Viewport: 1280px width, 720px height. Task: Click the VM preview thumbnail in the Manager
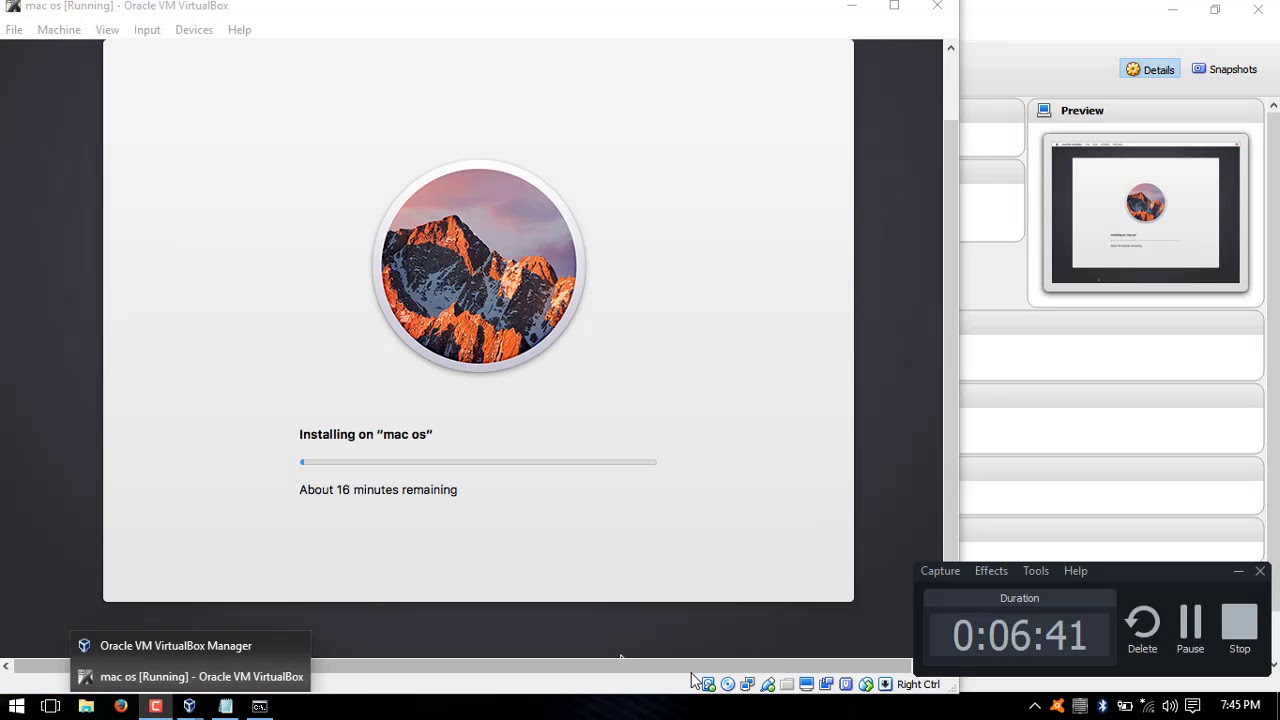[1146, 212]
